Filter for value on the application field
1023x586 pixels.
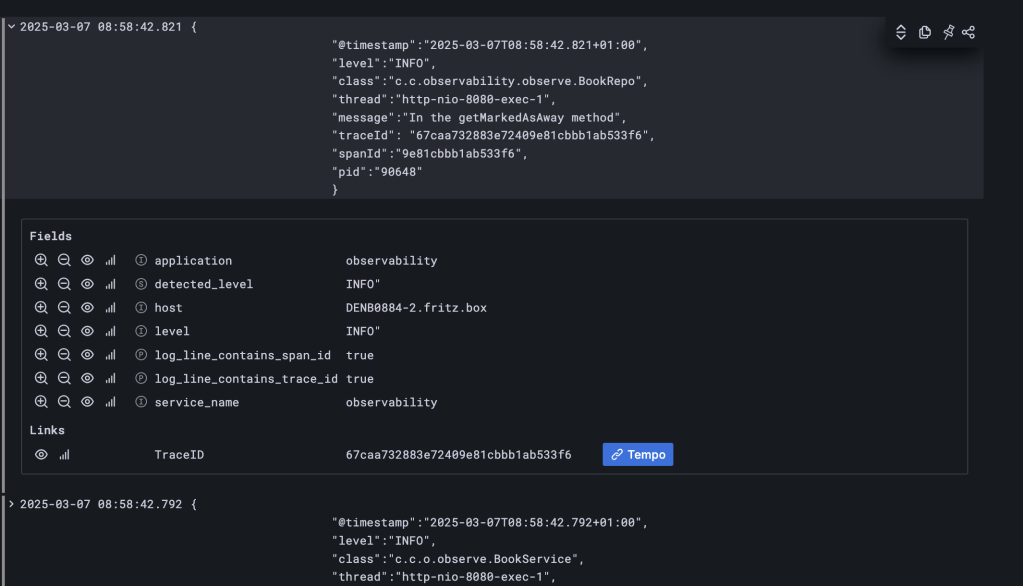click(41, 260)
